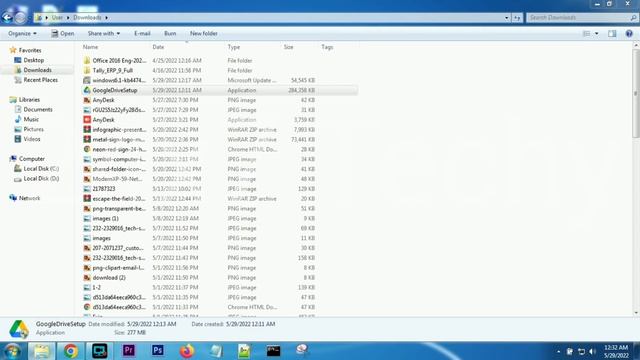Click the Tags column header
This screenshot has height=360, width=640.
click(327, 47)
